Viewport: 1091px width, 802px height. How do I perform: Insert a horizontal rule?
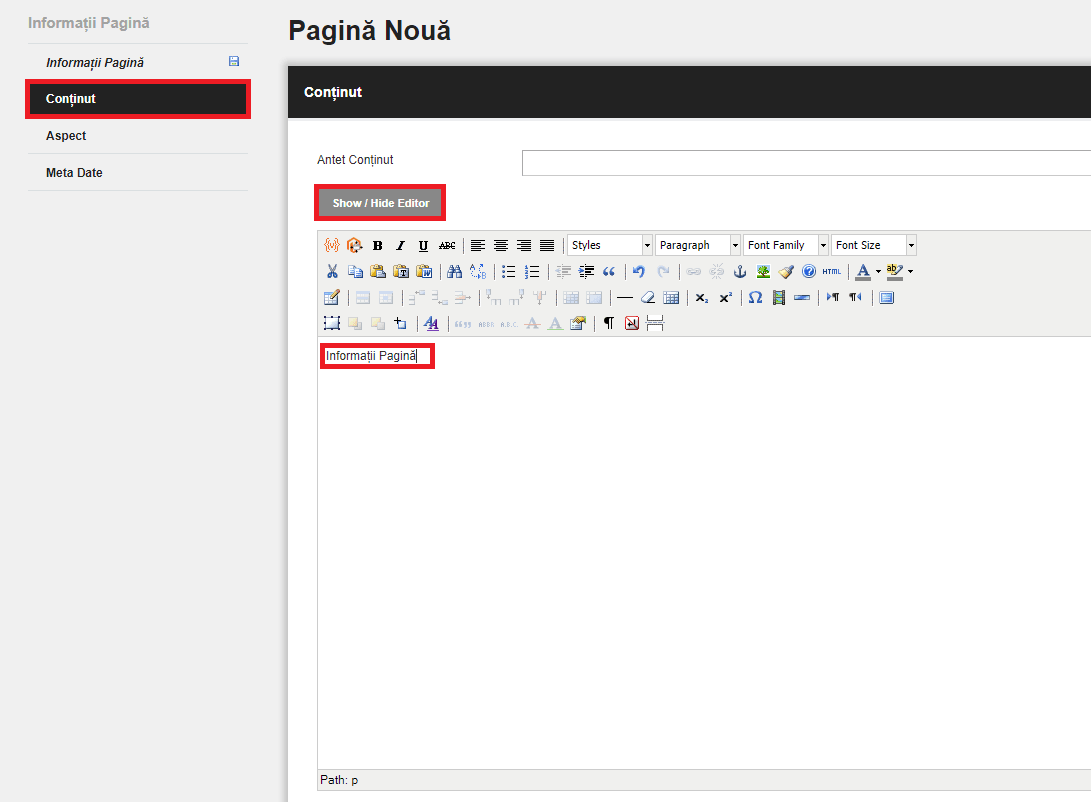[625, 298]
